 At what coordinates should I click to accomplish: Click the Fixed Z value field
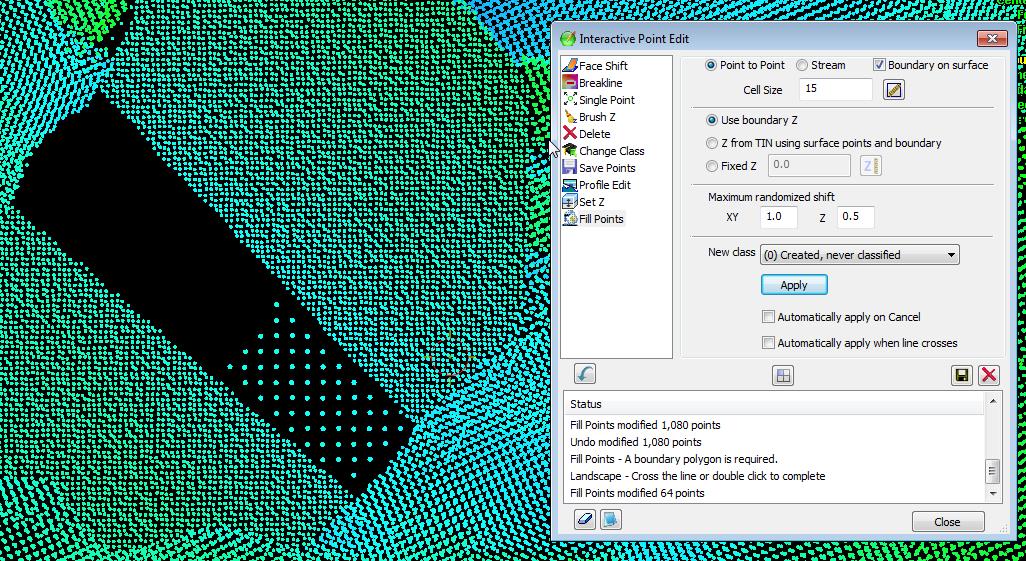pos(810,166)
